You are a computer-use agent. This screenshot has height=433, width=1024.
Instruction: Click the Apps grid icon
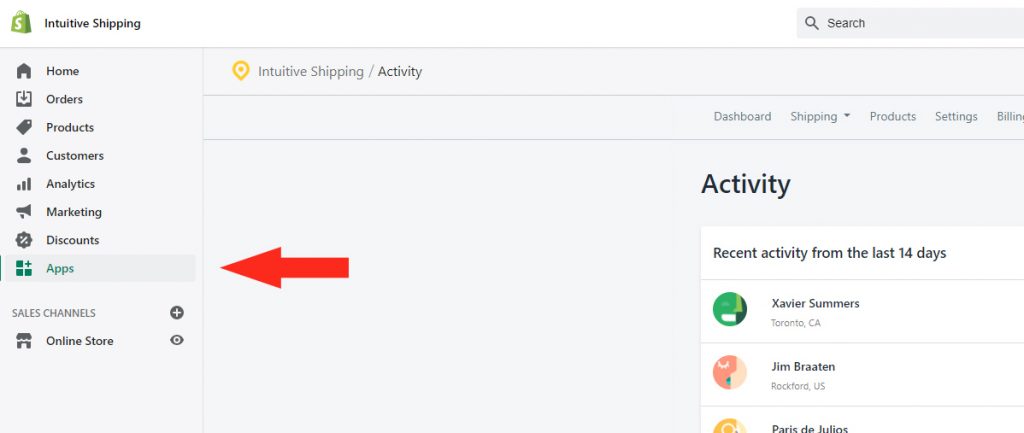tap(24, 268)
